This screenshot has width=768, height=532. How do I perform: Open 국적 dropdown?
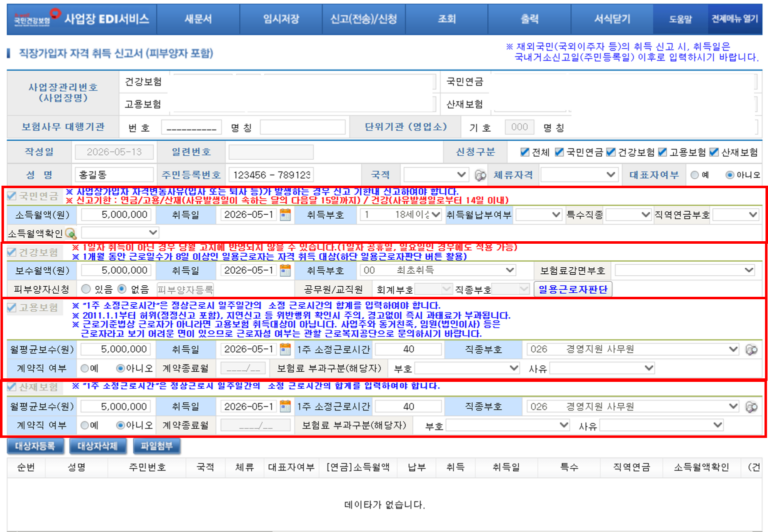(x=435, y=174)
